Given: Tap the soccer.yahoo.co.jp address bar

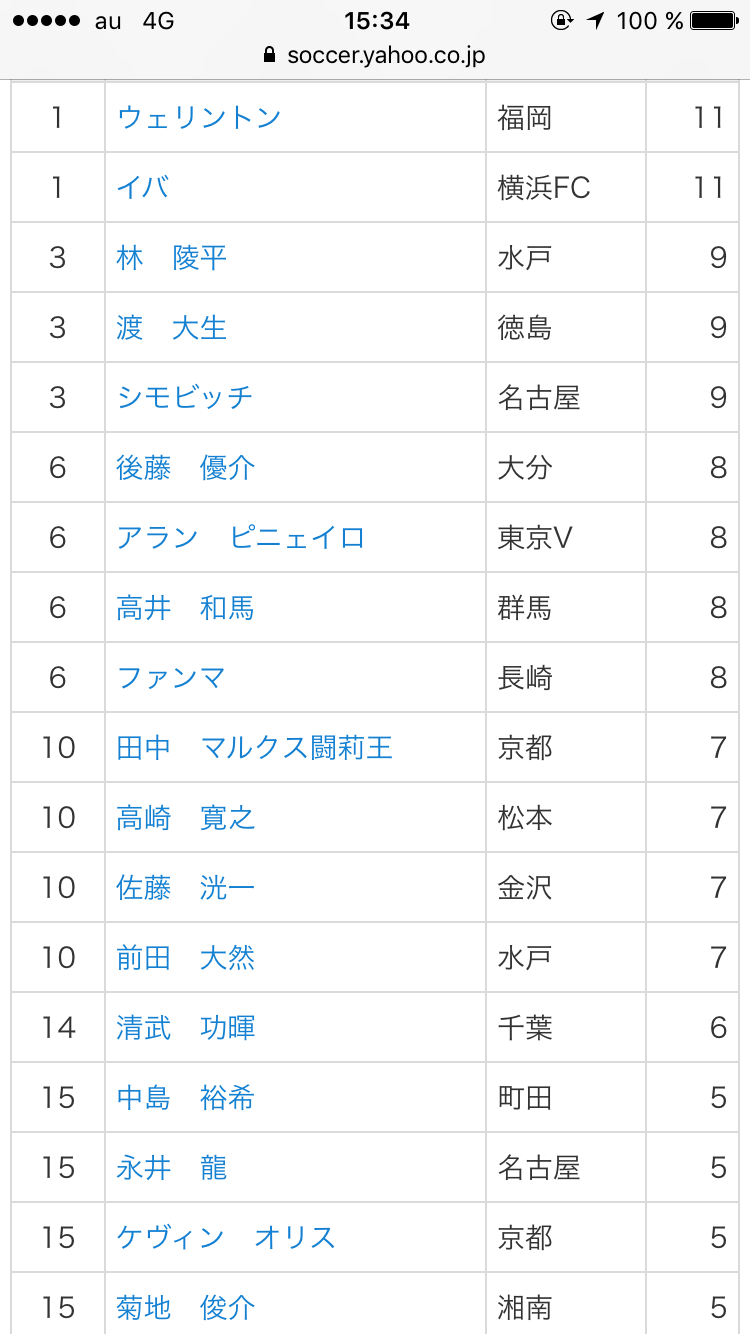Looking at the screenshot, I should pos(385,55).
